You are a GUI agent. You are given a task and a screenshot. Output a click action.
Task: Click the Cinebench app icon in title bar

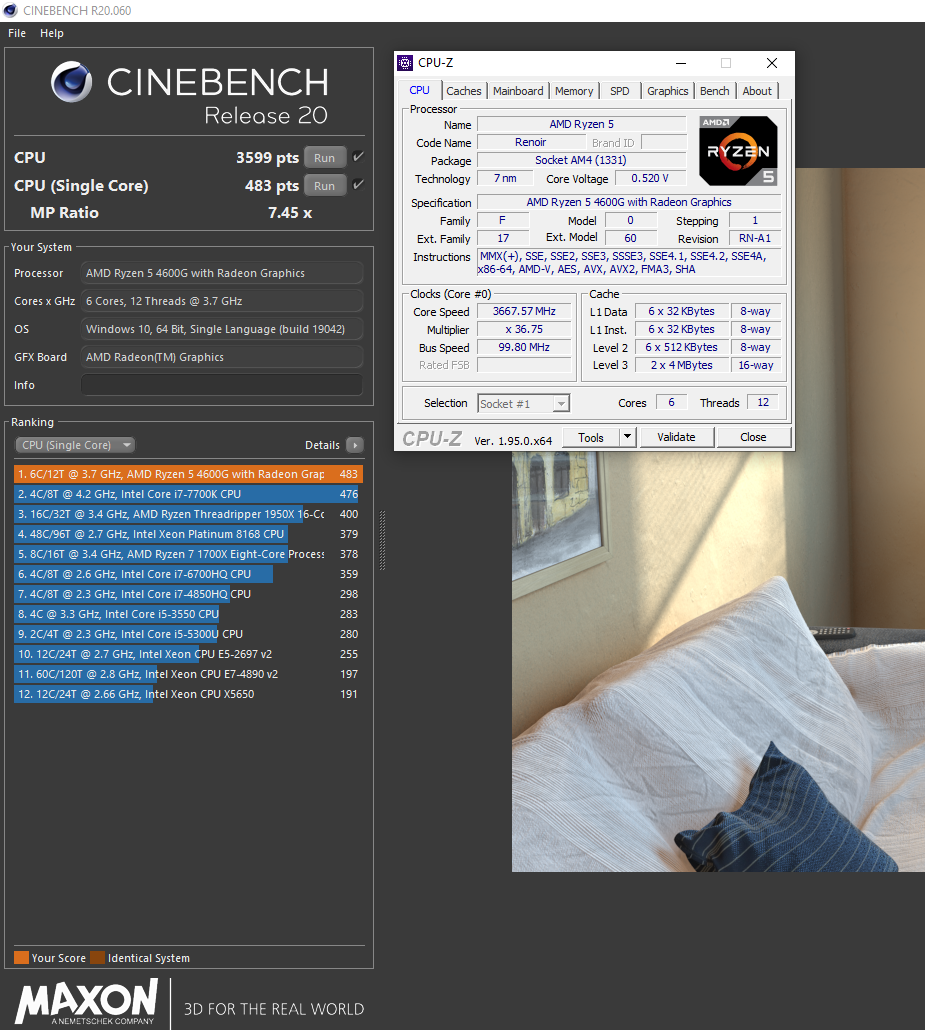pos(10,10)
